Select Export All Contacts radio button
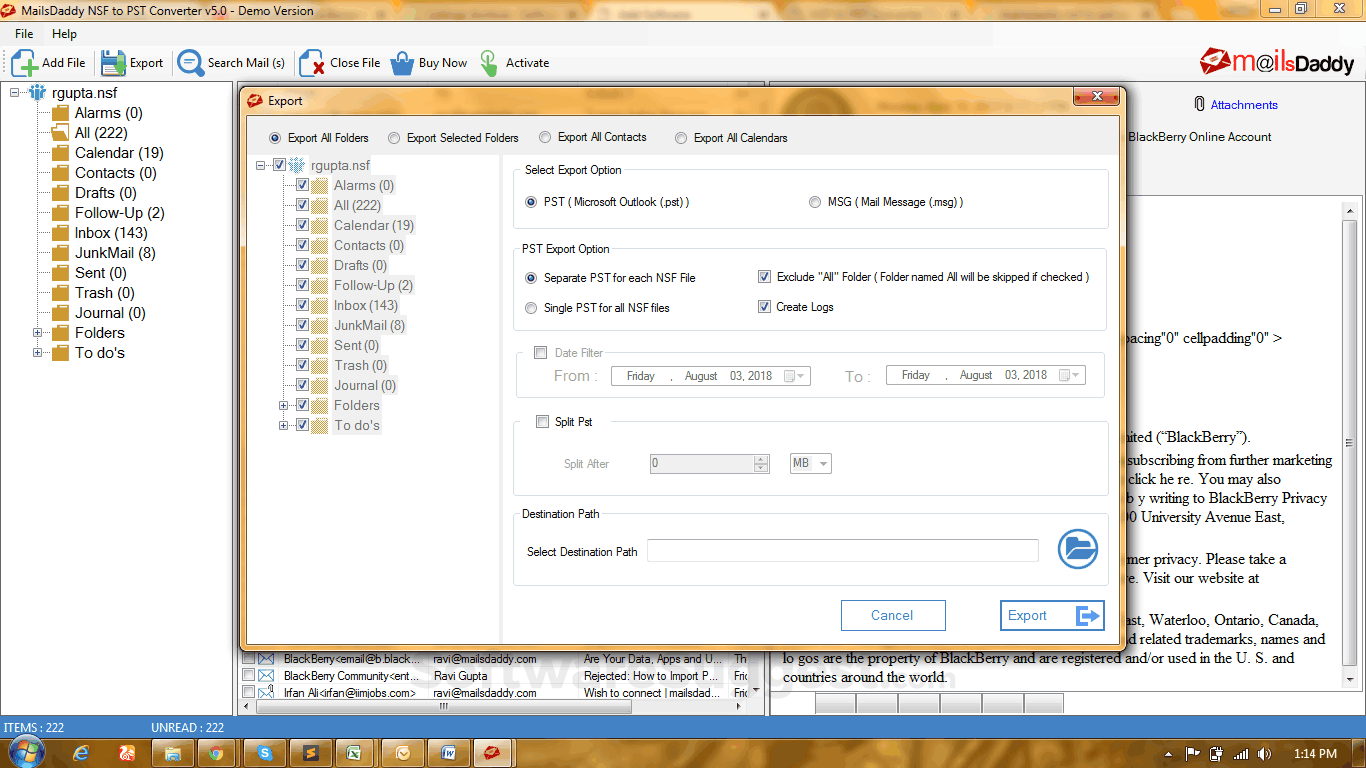 pyautogui.click(x=545, y=137)
